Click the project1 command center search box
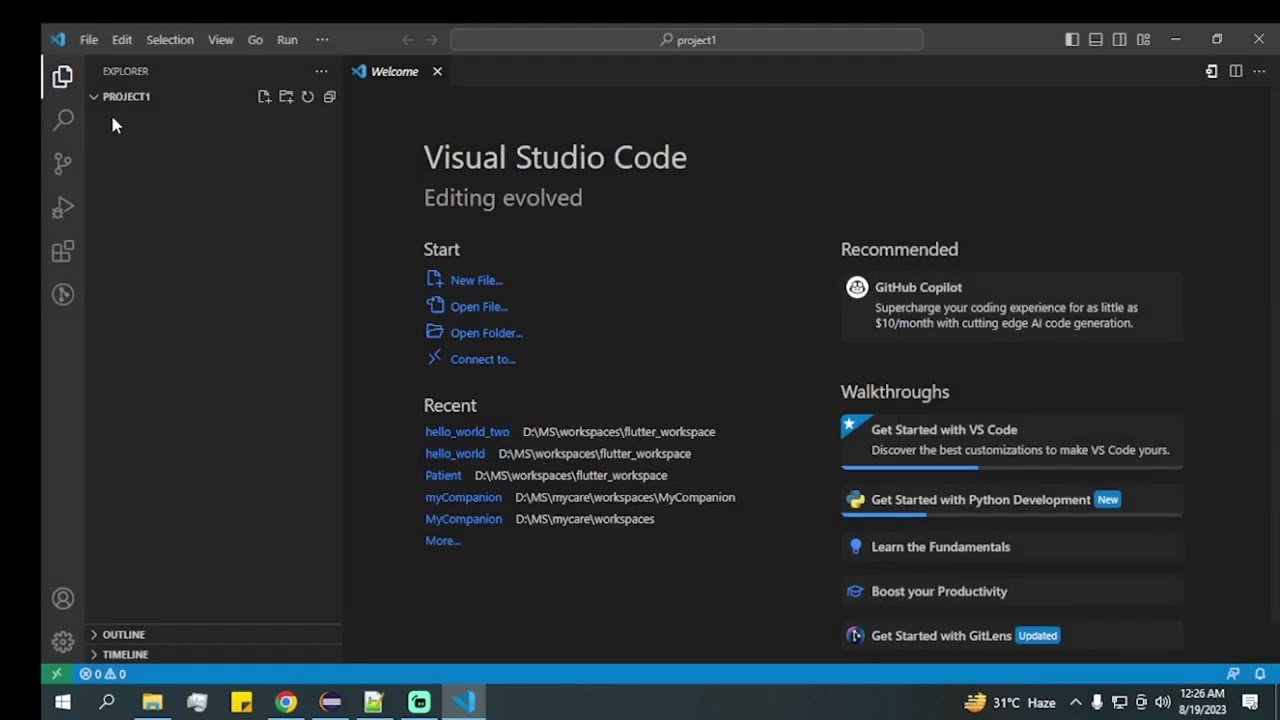The image size is (1280, 720). pyautogui.click(x=687, y=40)
